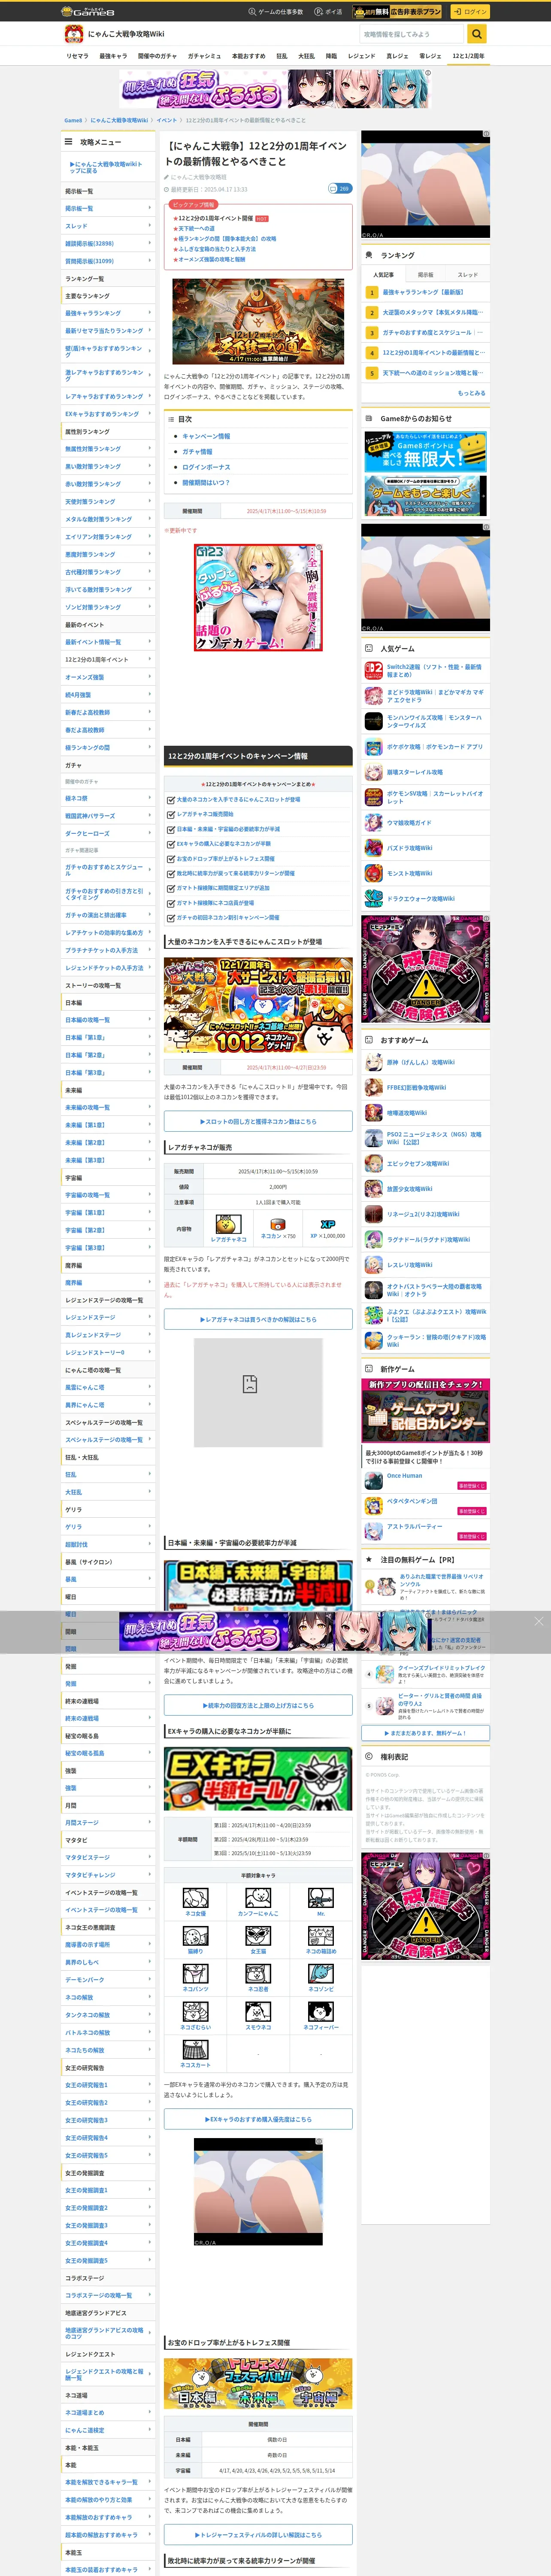The width and height of the screenshot is (551, 2576).
Task: Expand the 最新イベント情報一覧 sidebar entry
Action: [108, 642]
